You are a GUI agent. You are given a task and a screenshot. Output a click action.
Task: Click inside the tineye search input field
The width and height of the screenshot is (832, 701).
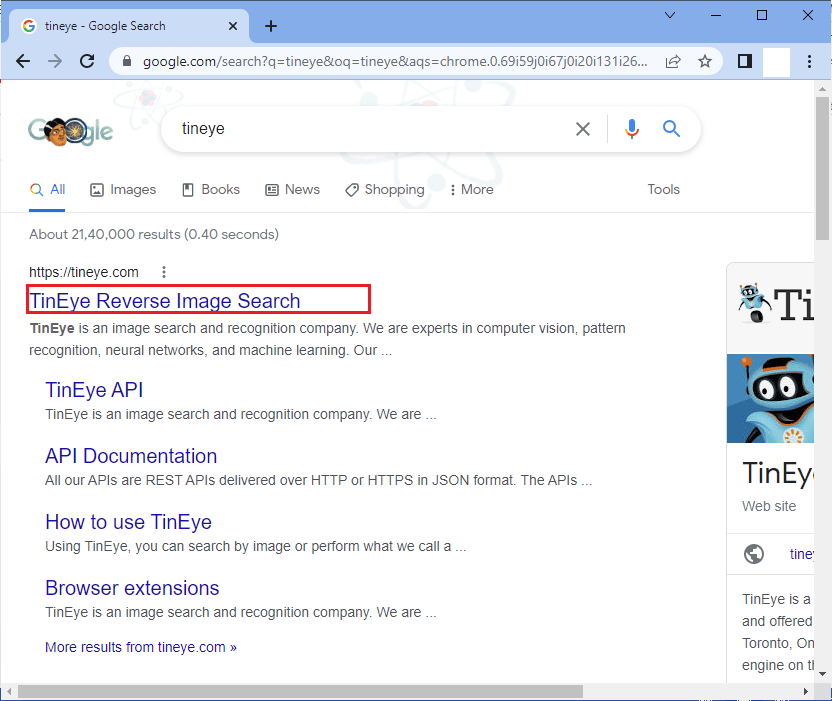click(x=370, y=129)
